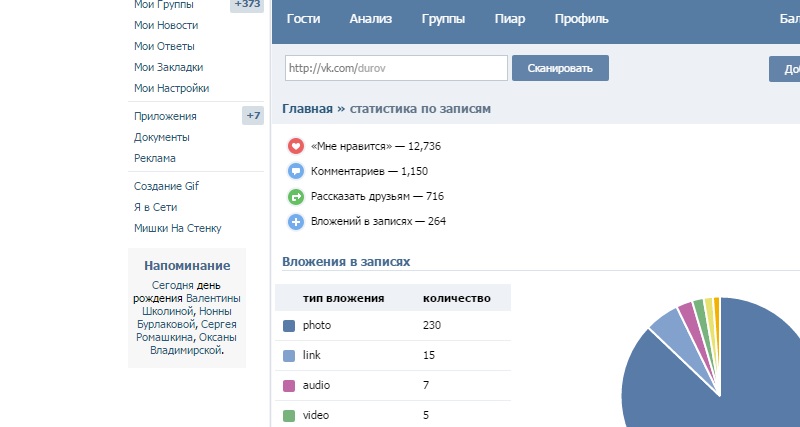Open Реклама in sidebar

(x=155, y=158)
